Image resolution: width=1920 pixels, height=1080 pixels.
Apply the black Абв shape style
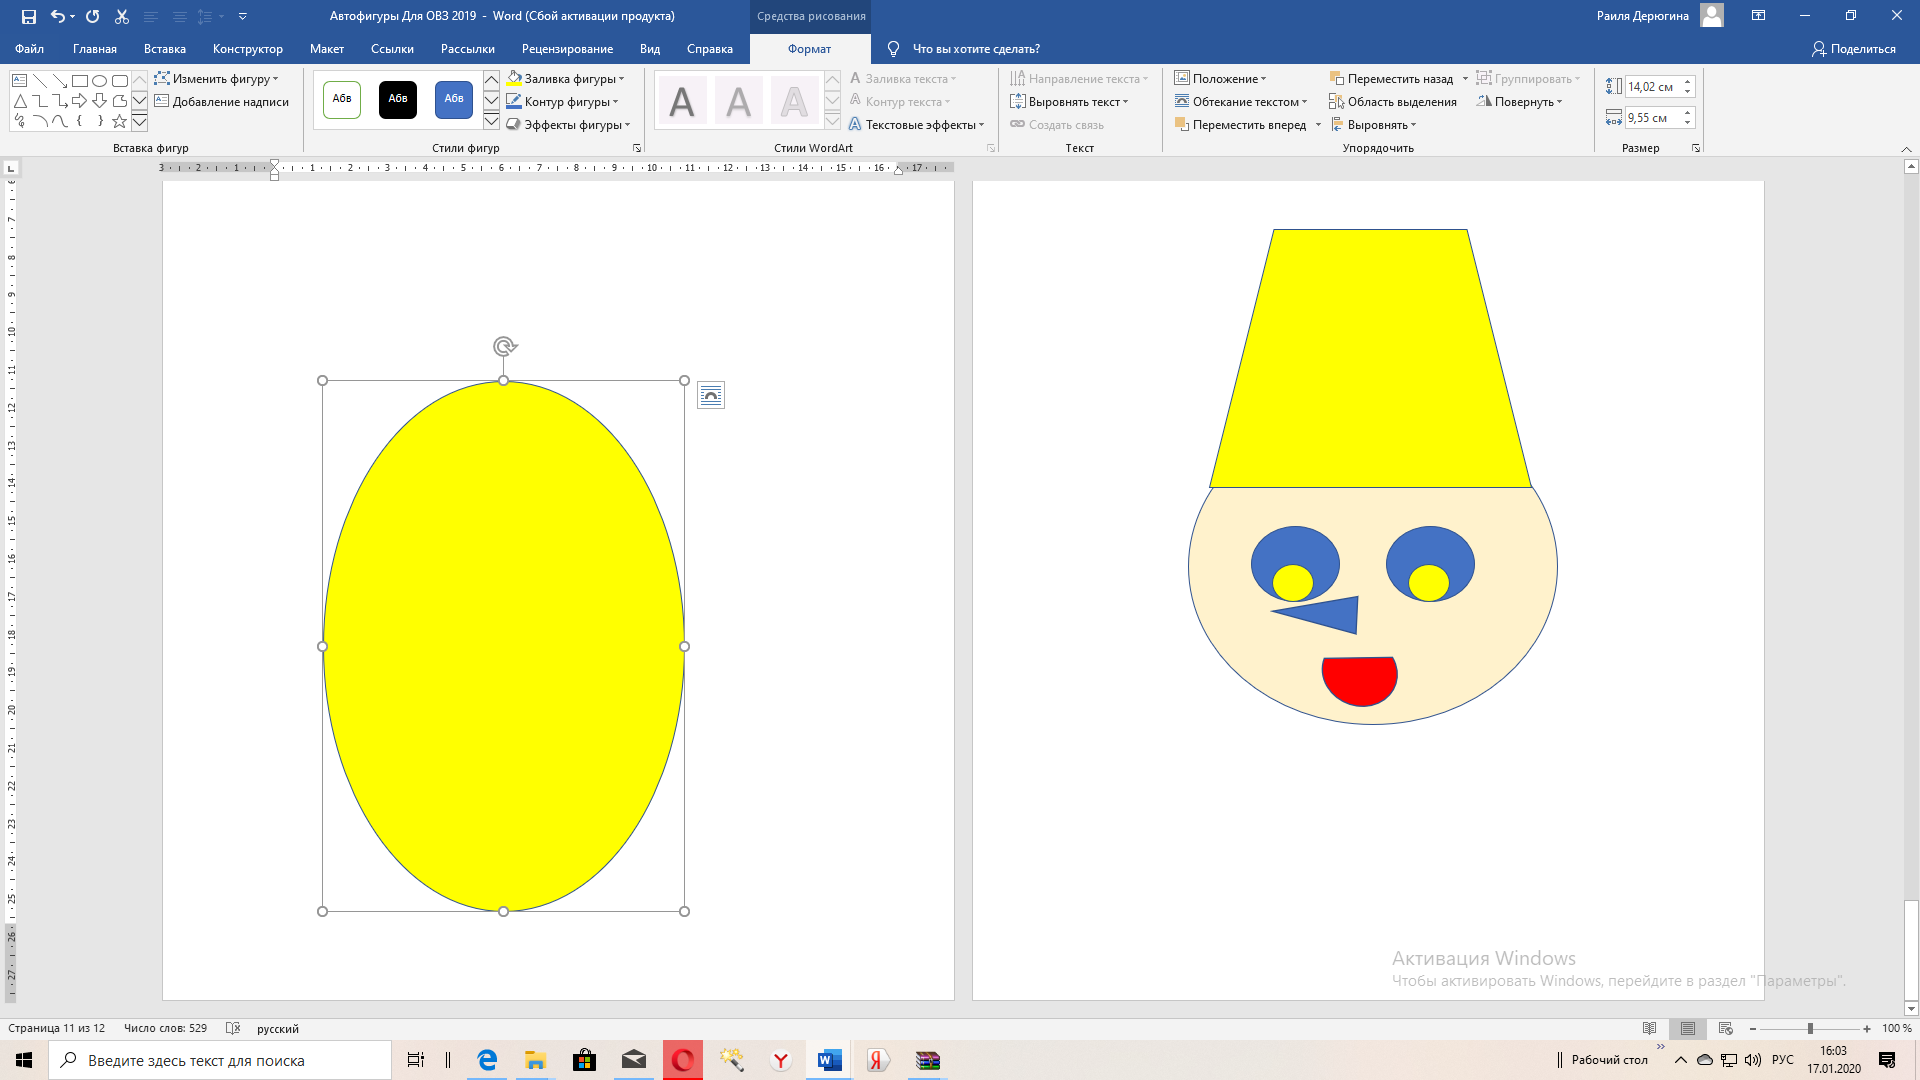point(398,99)
